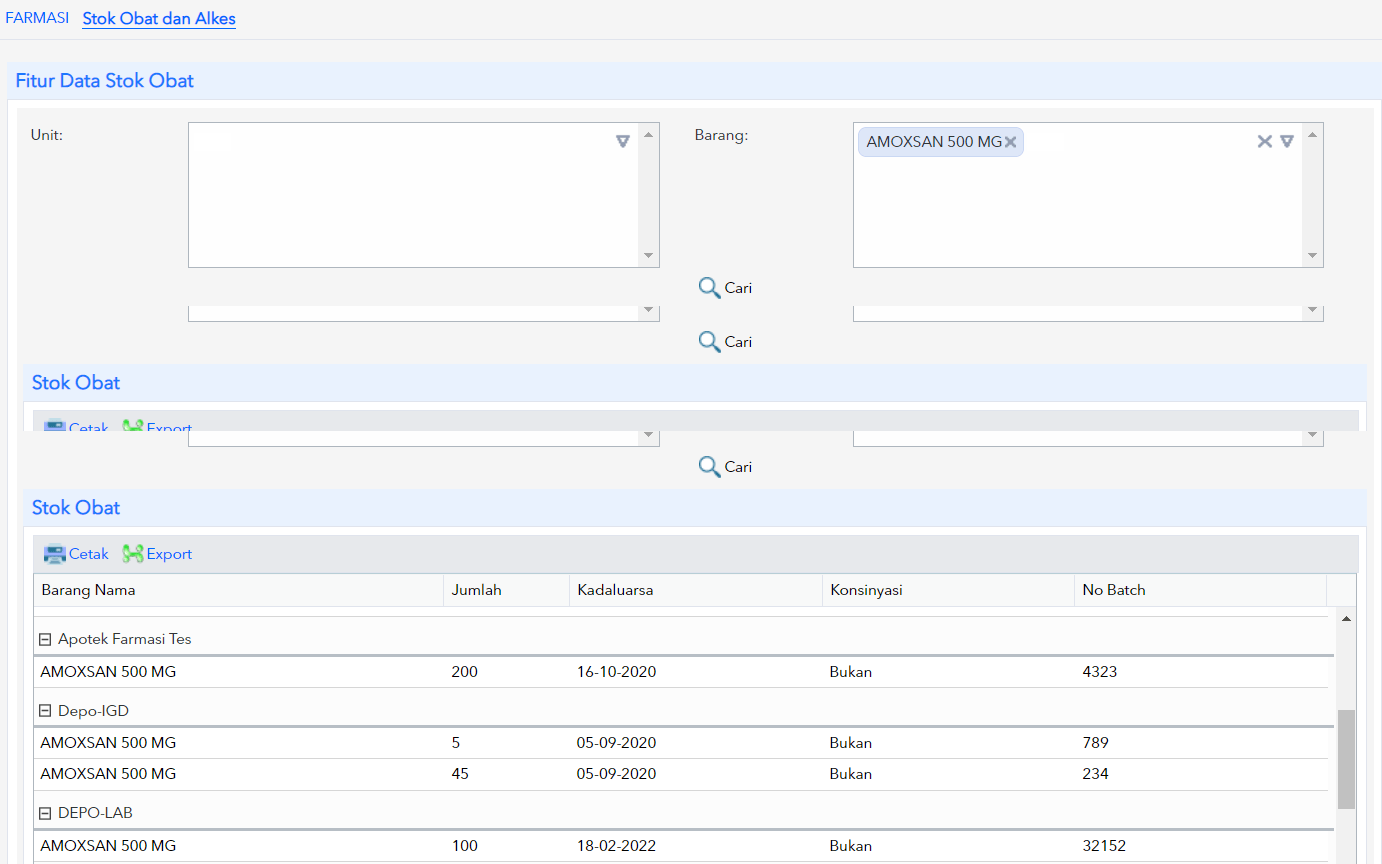Collapse the Apotek Farmasi Tes group

[x=45, y=639]
